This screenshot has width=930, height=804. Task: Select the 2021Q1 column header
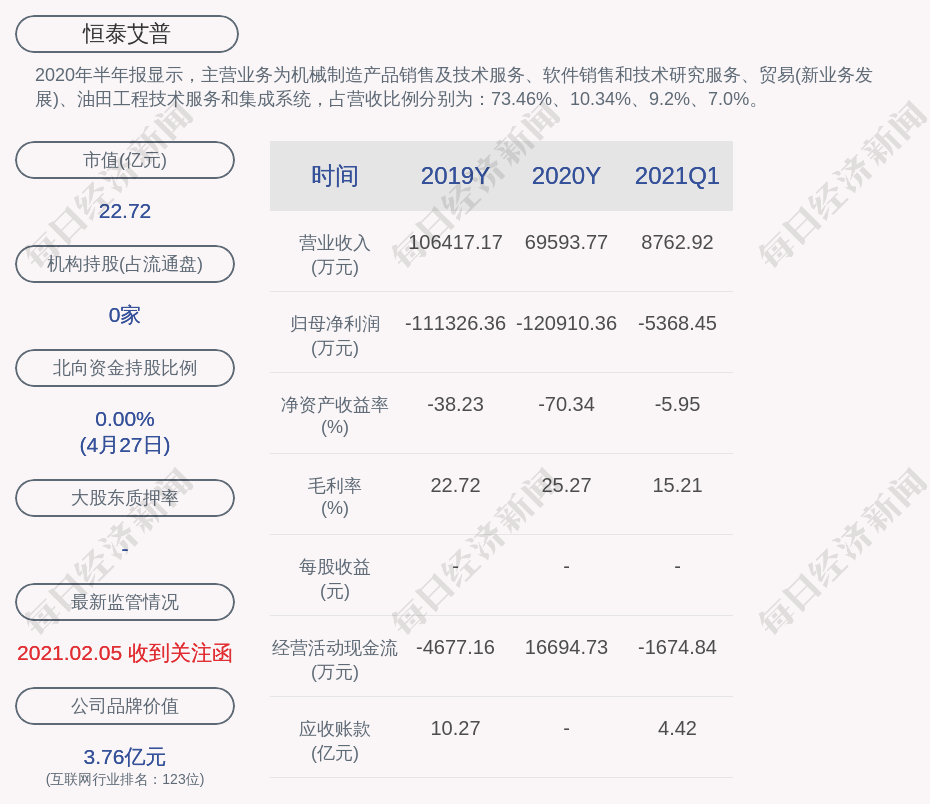677,176
